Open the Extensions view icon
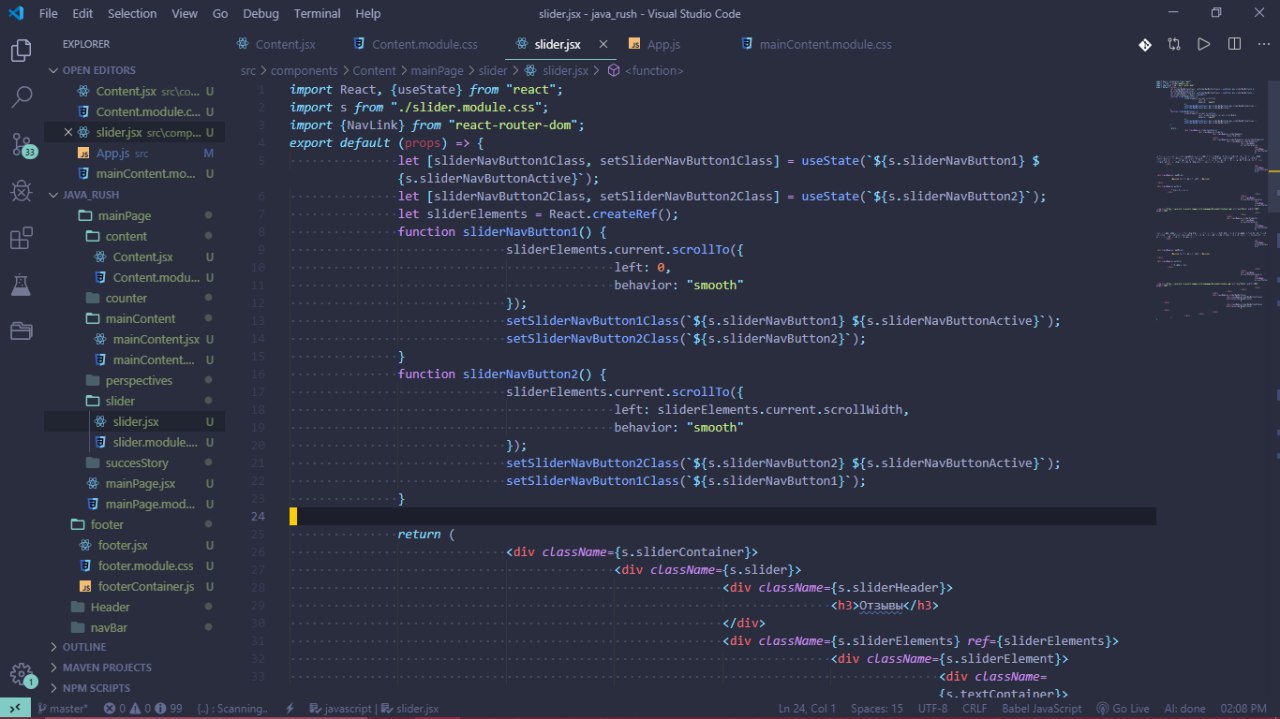The width and height of the screenshot is (1280, 719). coord(21,238)
